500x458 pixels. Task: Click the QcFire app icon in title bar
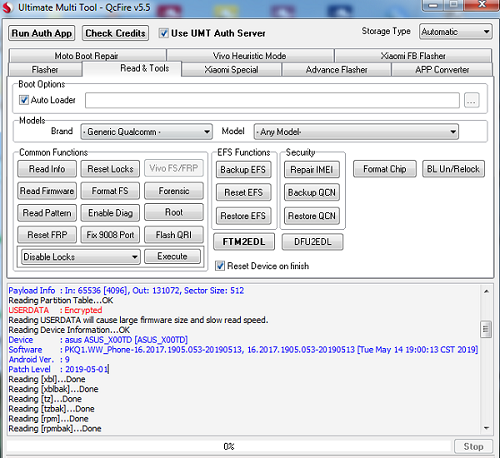[x=7, y=7]
